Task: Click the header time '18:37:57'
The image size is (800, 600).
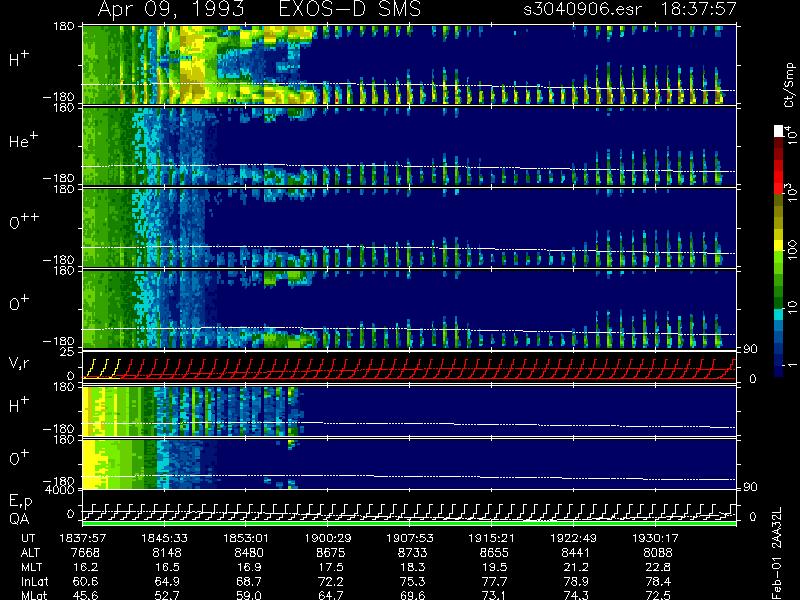Action: (698, 9)
